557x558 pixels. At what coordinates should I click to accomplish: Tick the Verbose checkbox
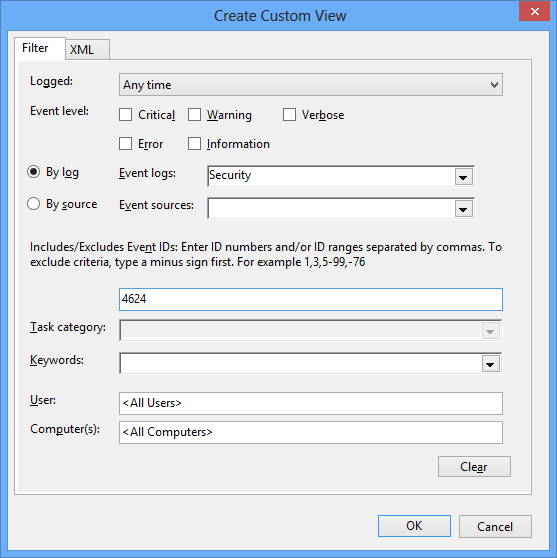[289, 115]
